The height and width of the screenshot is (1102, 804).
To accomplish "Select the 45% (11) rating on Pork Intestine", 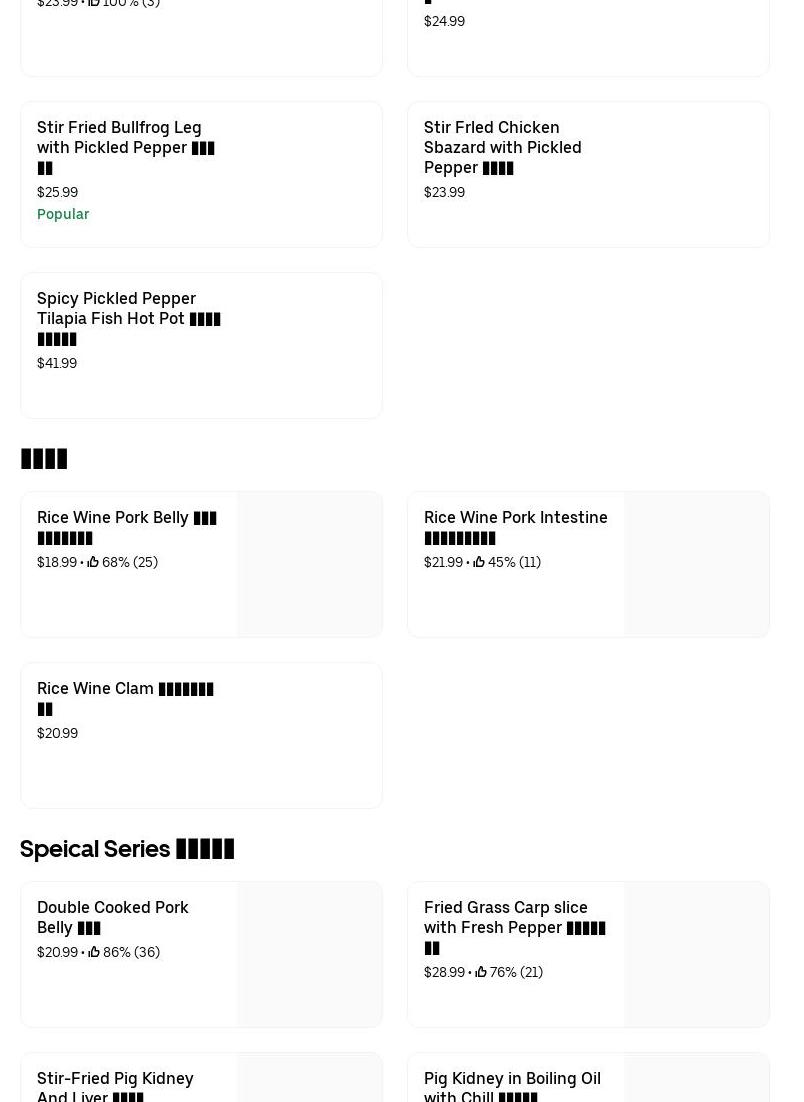I will [x=514, y=562].
